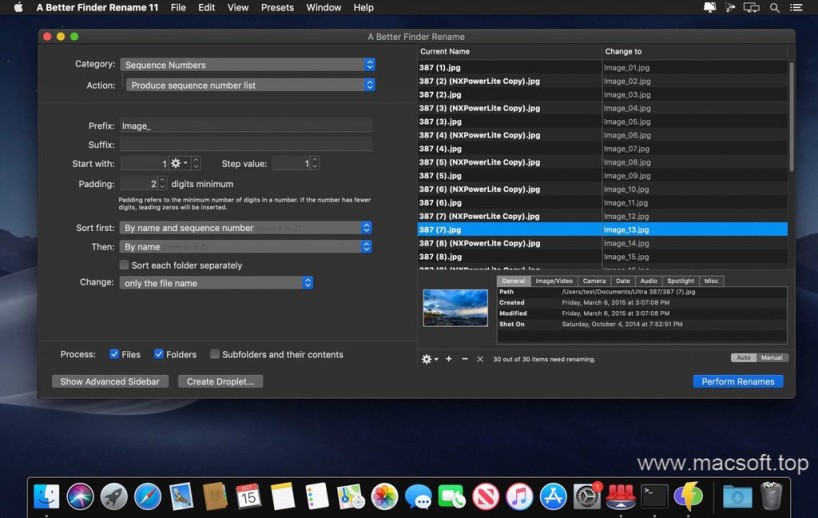Open the Presets menu in menu bar
The image size is (818, 518).
point(277,8)
